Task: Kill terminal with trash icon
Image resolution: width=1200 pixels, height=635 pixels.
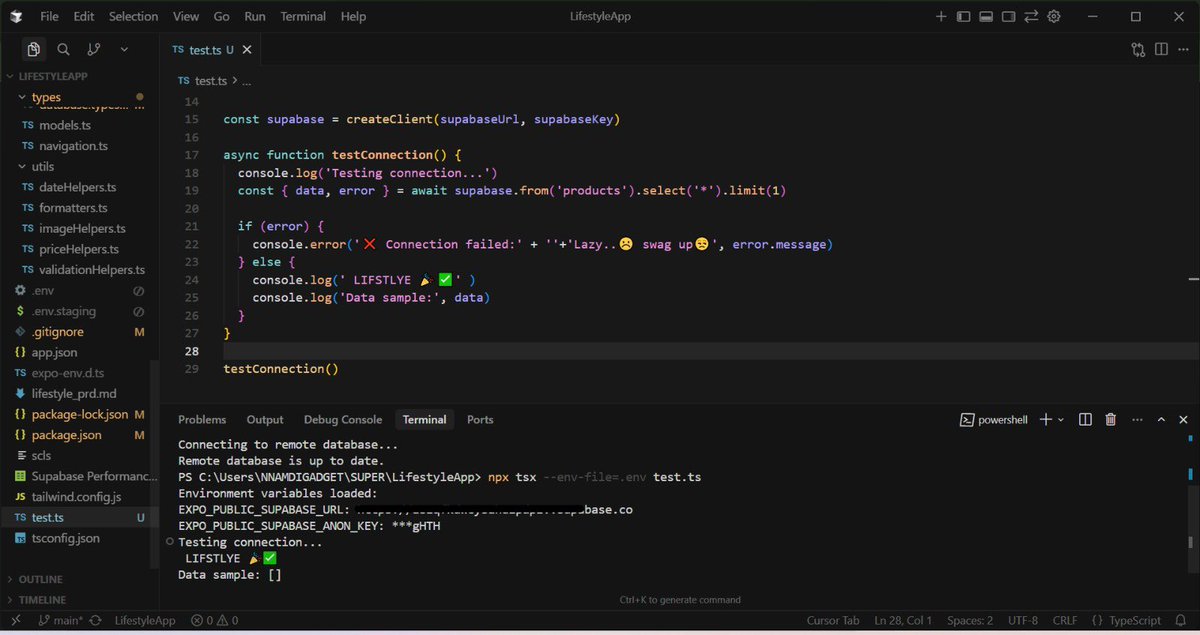Action: tap(1110, 420)
